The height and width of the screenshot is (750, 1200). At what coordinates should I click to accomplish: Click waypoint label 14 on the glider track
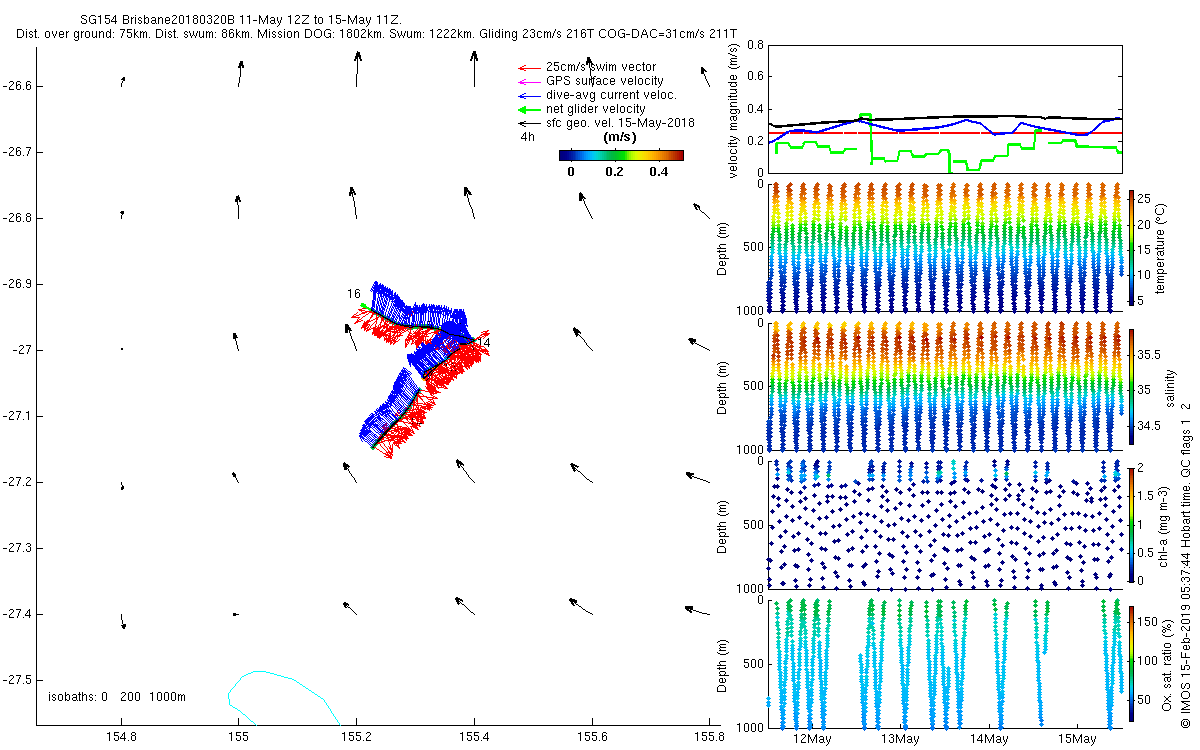coord(483,343)
